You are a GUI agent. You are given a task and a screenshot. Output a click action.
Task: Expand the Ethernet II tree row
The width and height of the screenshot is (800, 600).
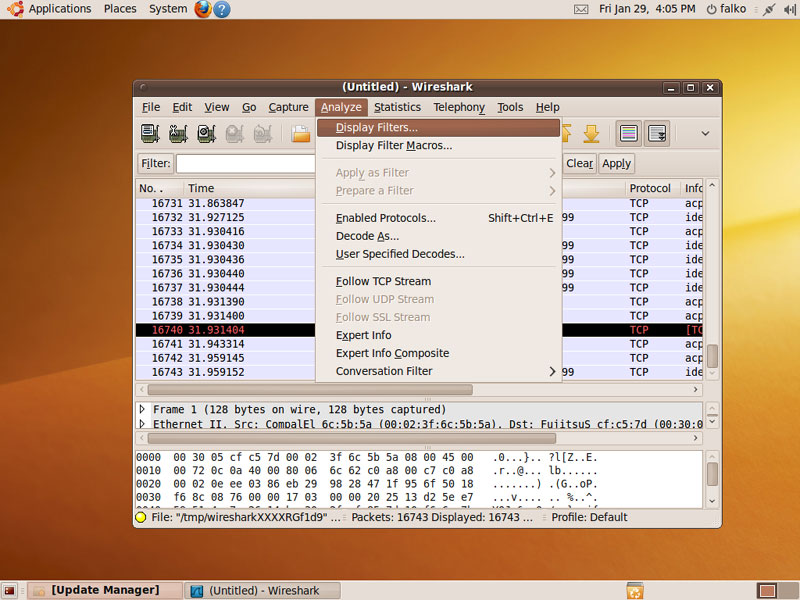142,424
